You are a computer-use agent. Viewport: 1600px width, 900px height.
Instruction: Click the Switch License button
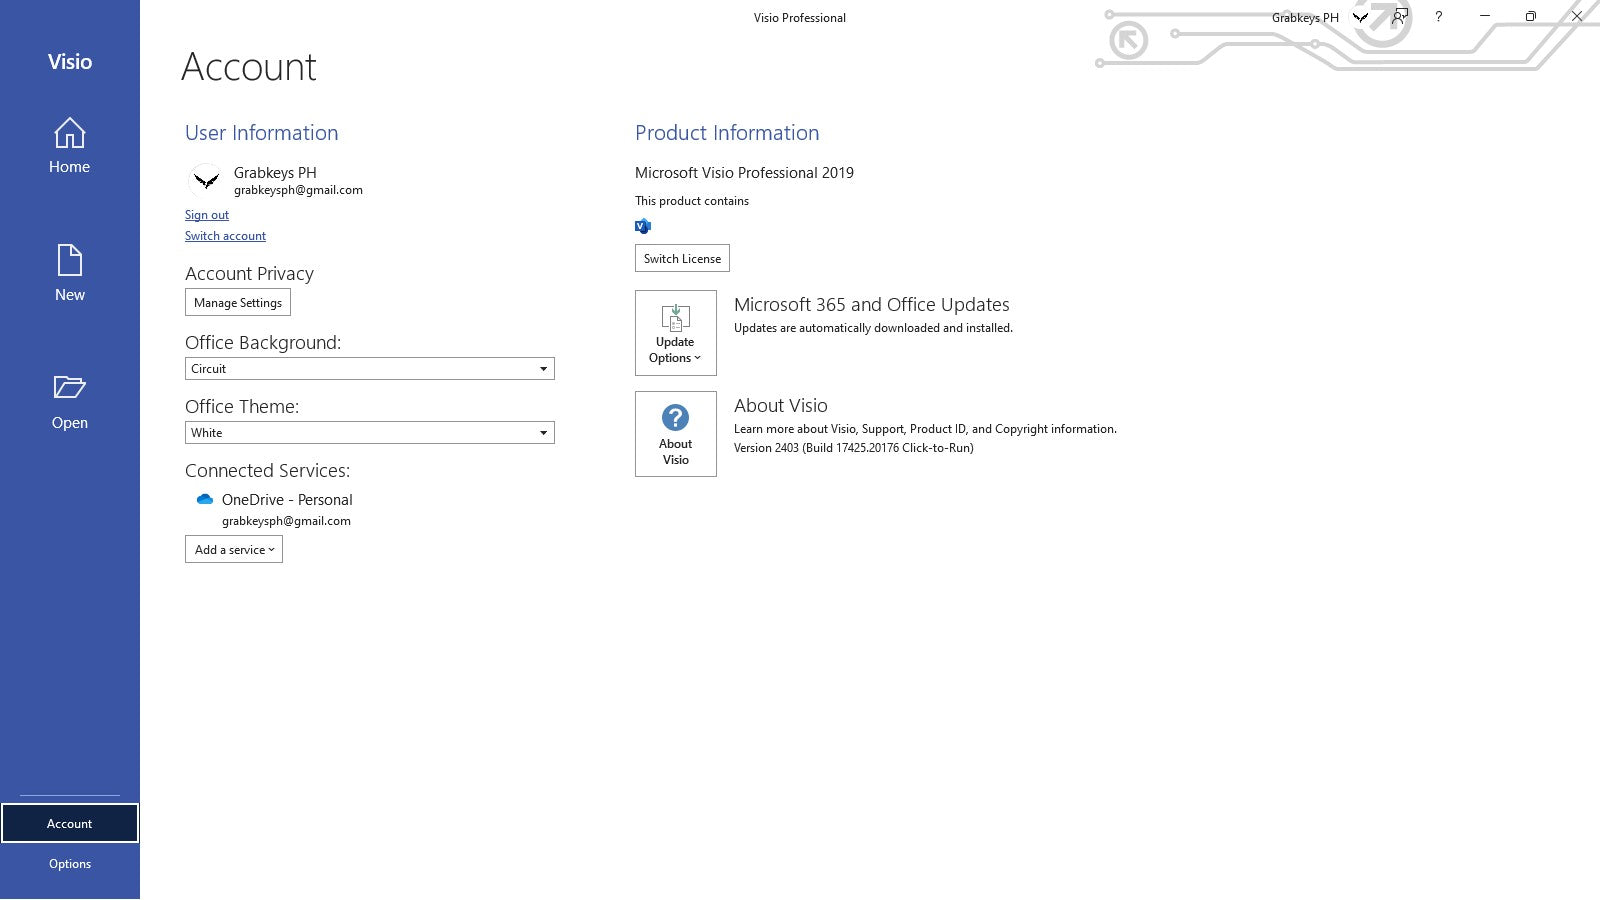(682, 258)
